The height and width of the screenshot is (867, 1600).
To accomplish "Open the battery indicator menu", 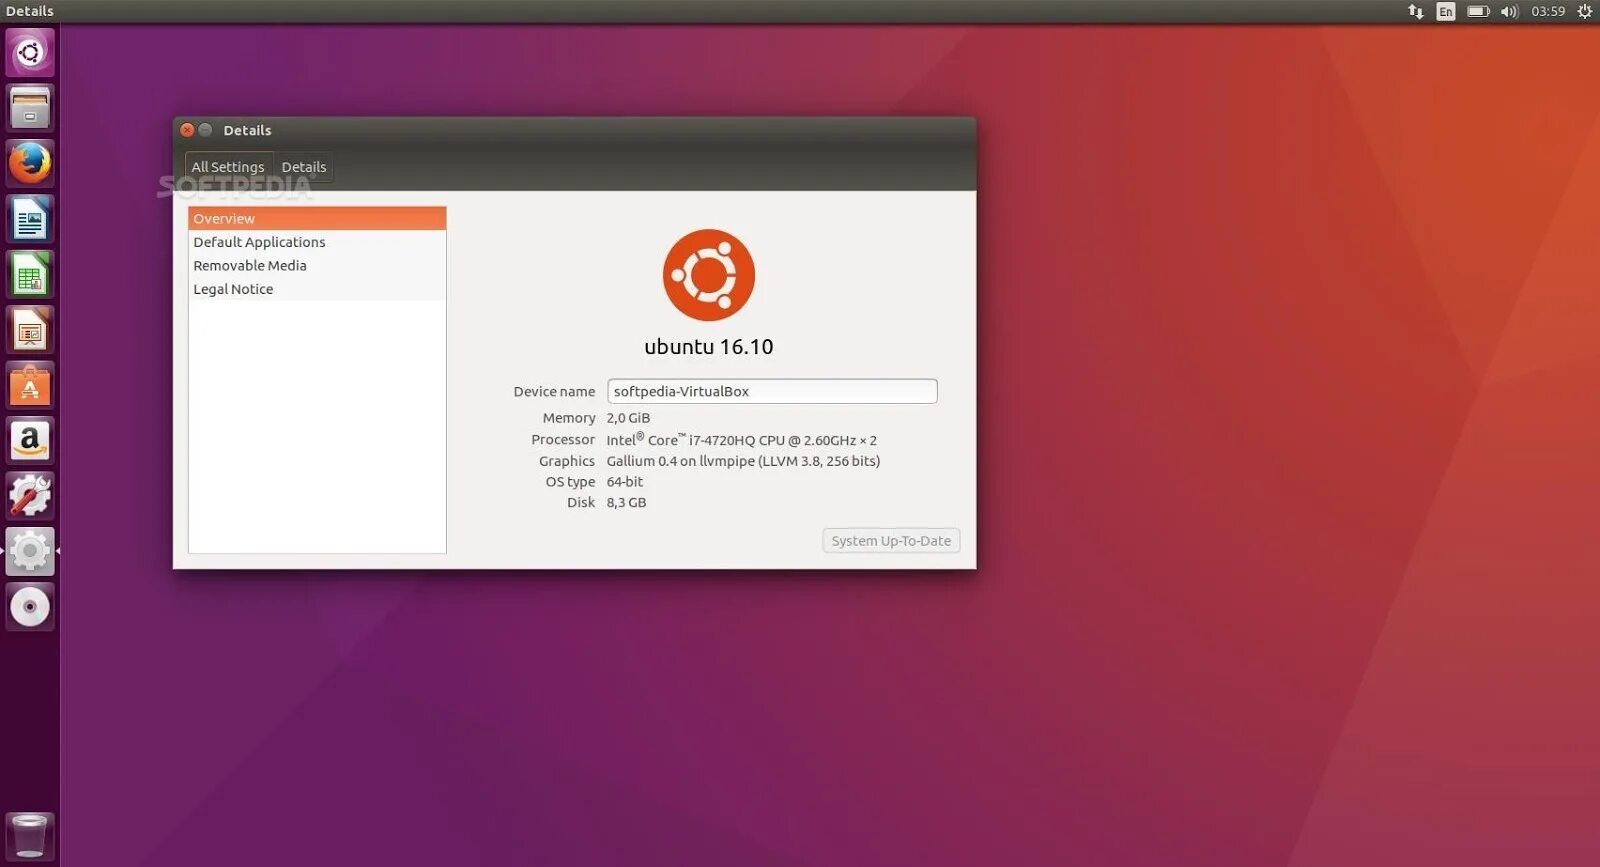I will [x=1478, y=11].
